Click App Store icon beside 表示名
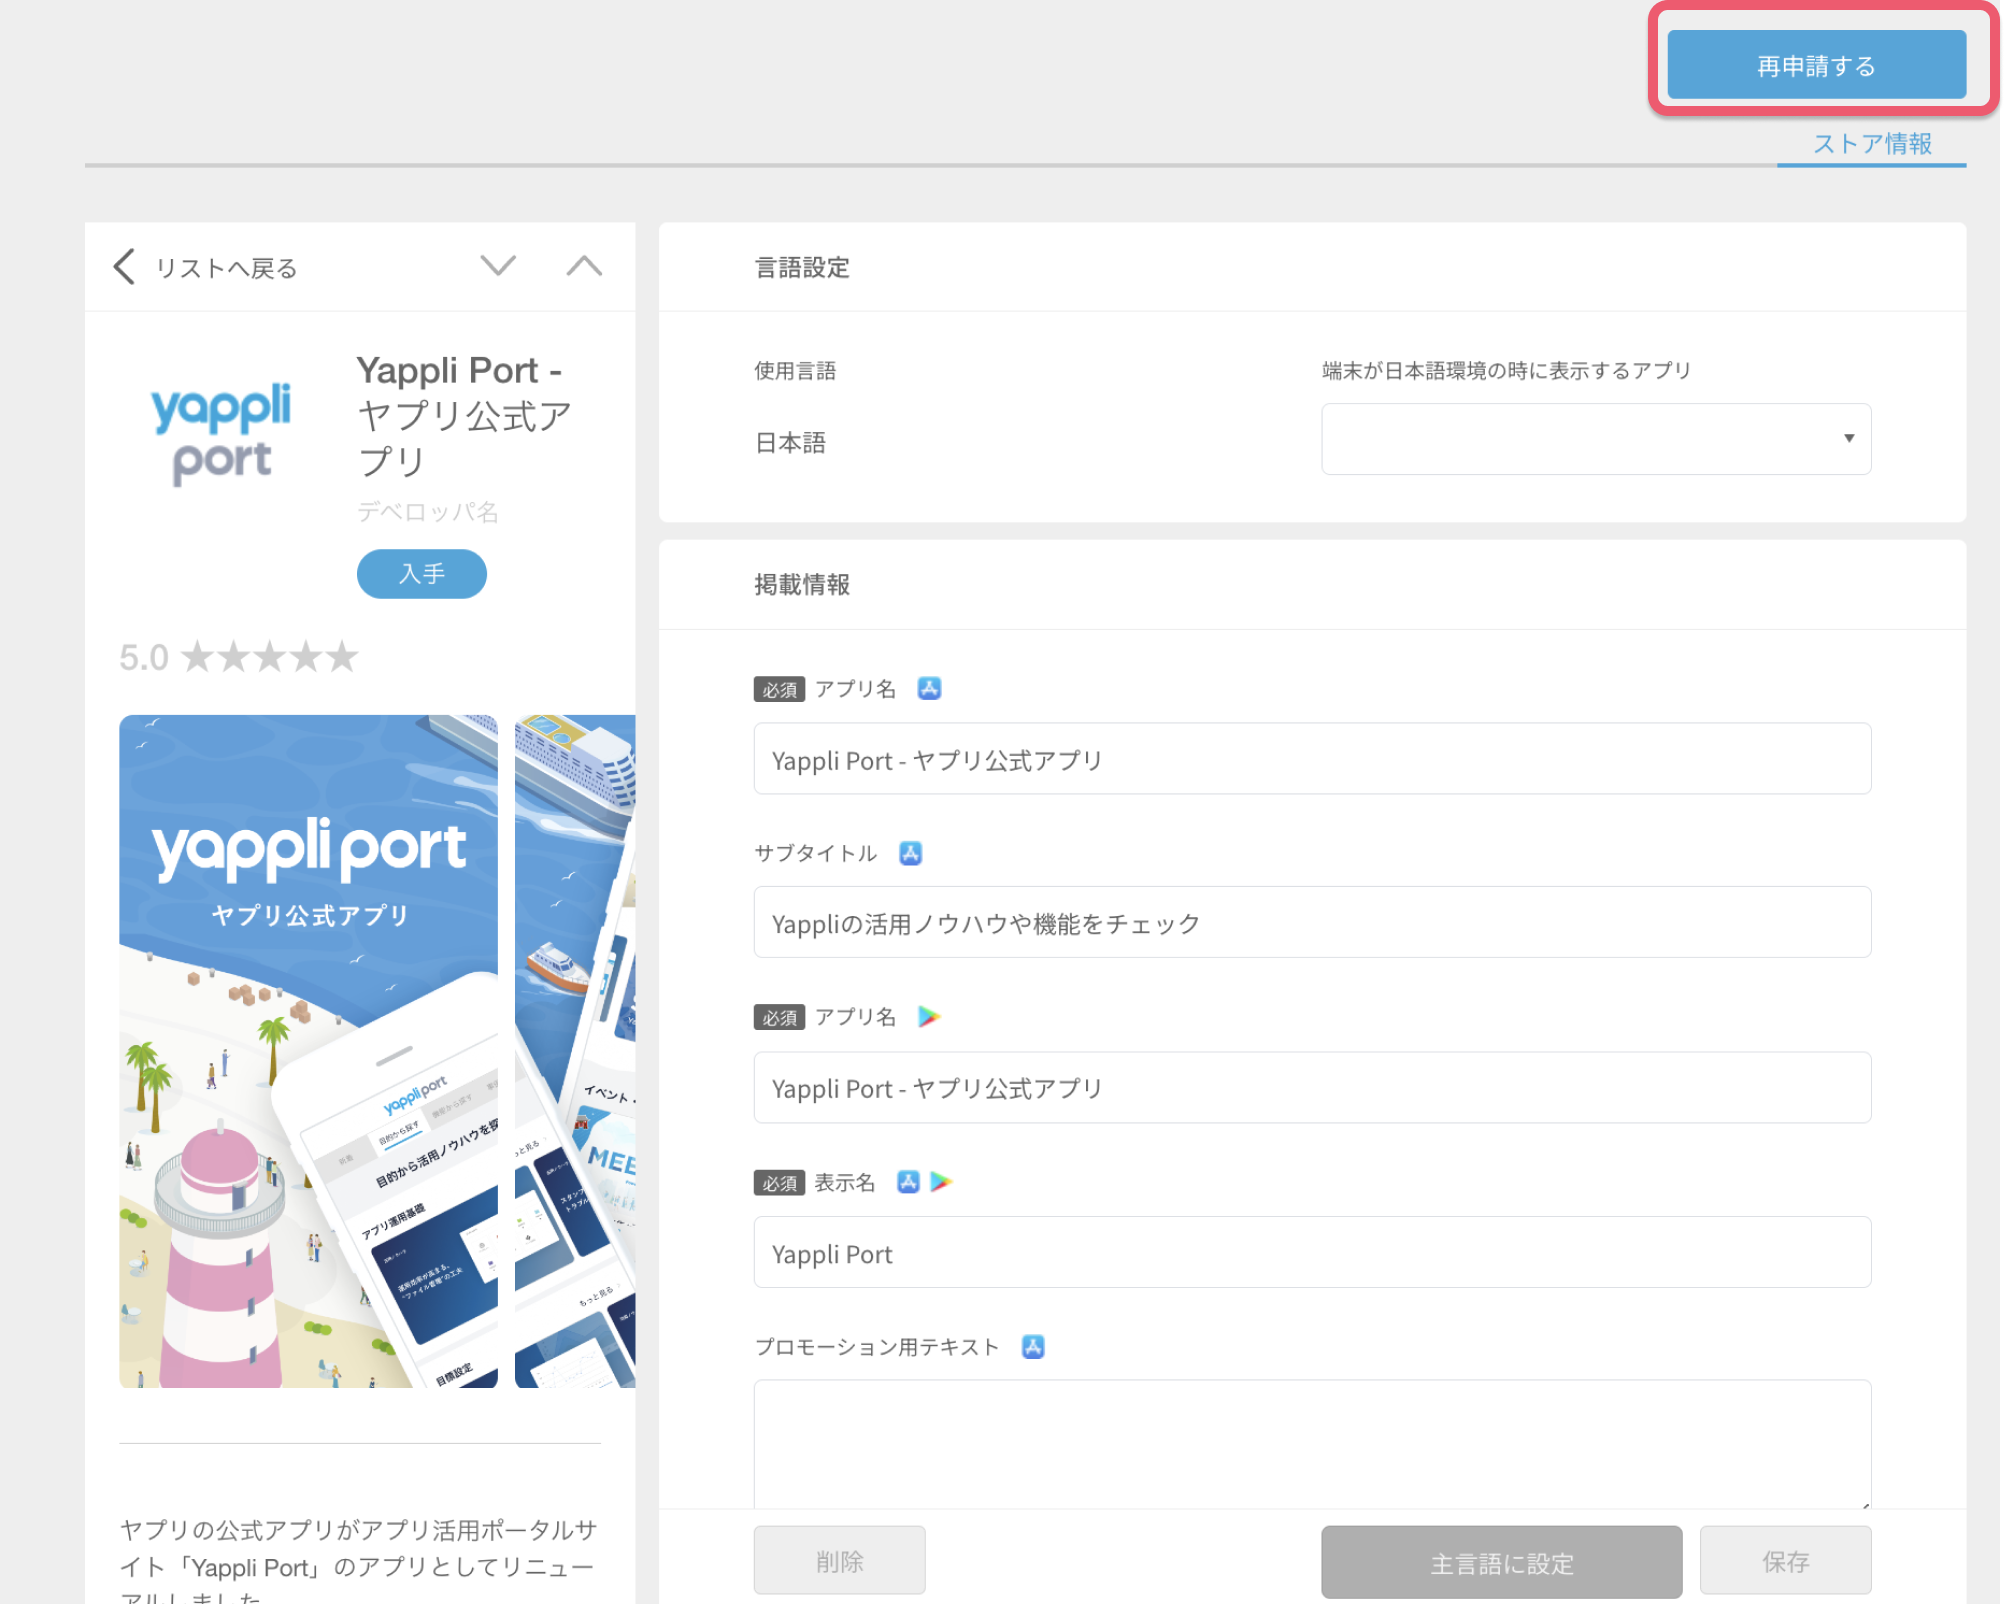The image size is (2004, 1604). click(x=908, y=1182)
